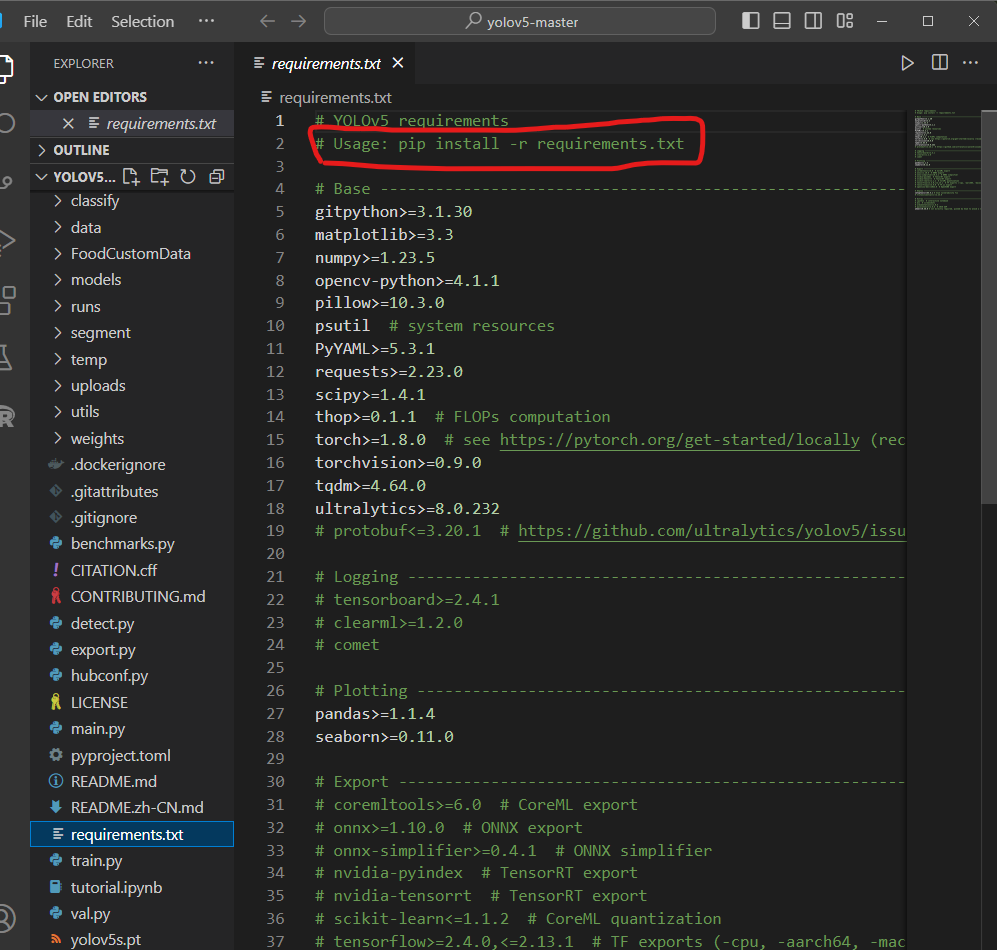Select requirements.txt in the file tree

coord(132,834)
